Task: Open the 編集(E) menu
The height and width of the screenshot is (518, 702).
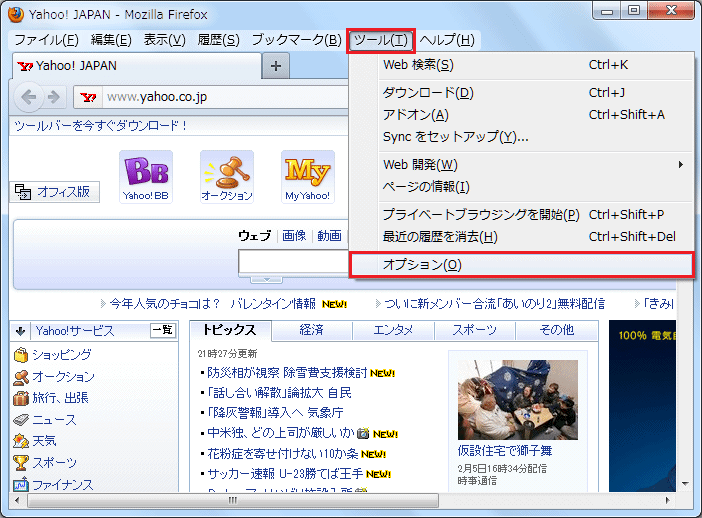Action: click(111, 40)
